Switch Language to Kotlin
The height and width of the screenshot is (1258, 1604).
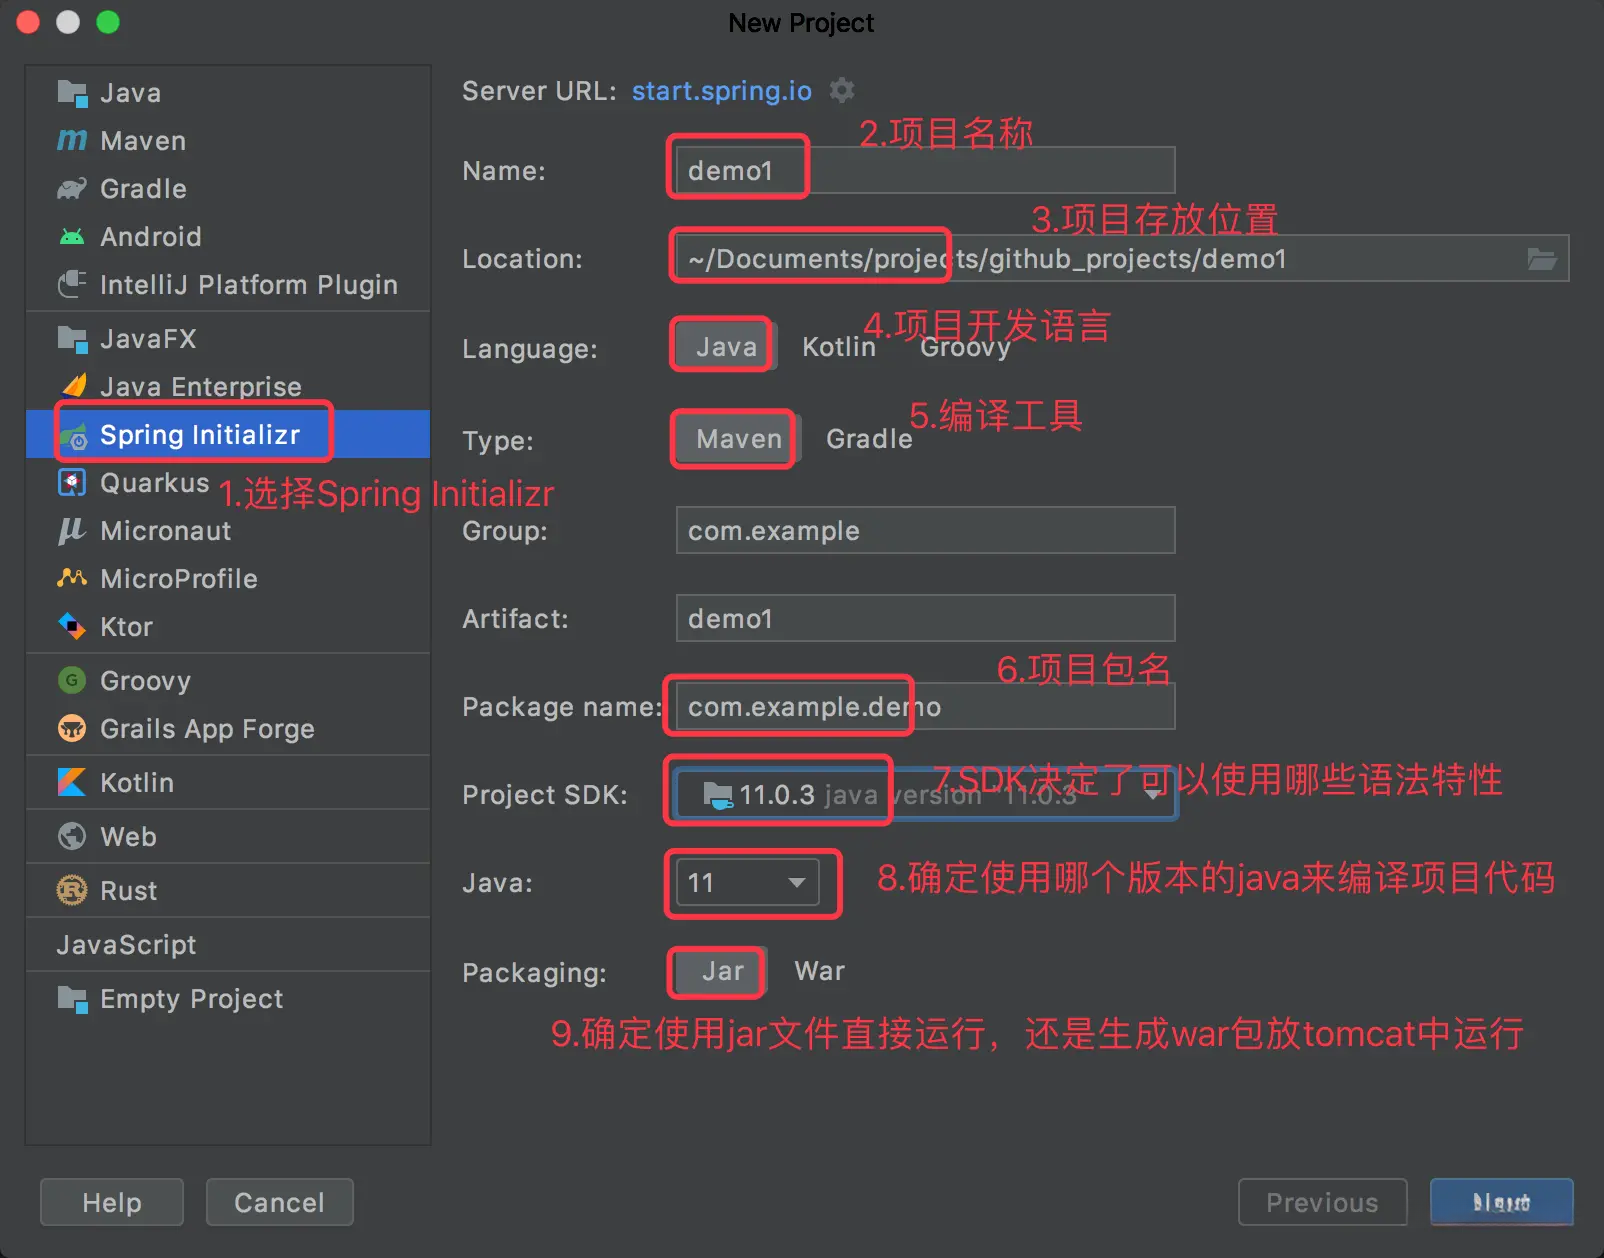click(839, 347)
